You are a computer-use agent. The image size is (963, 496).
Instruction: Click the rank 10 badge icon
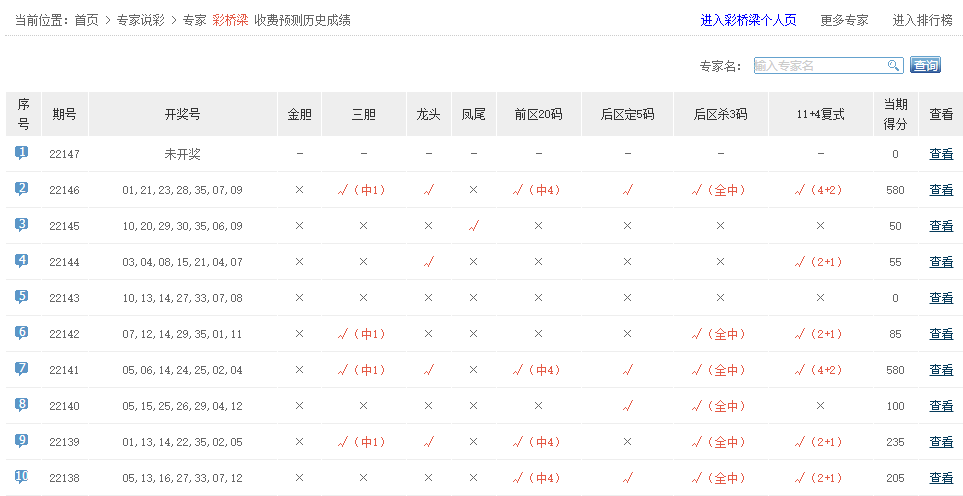click(x=22, y=477)
